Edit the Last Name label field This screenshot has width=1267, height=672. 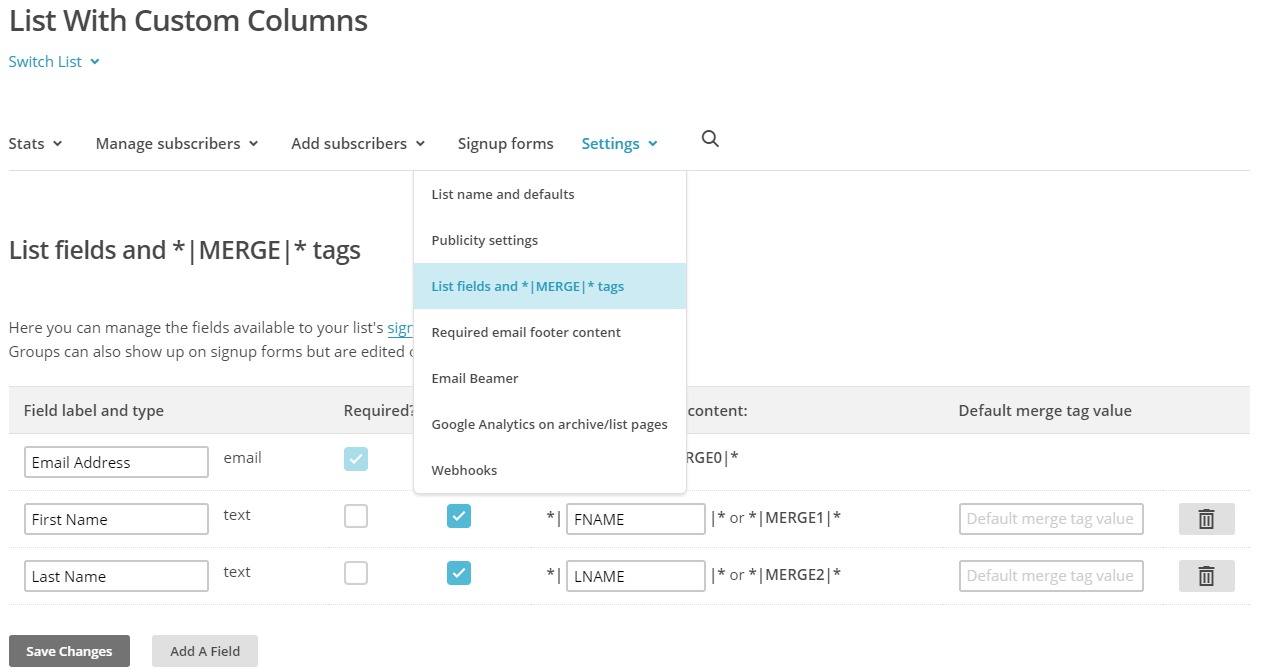116,576
